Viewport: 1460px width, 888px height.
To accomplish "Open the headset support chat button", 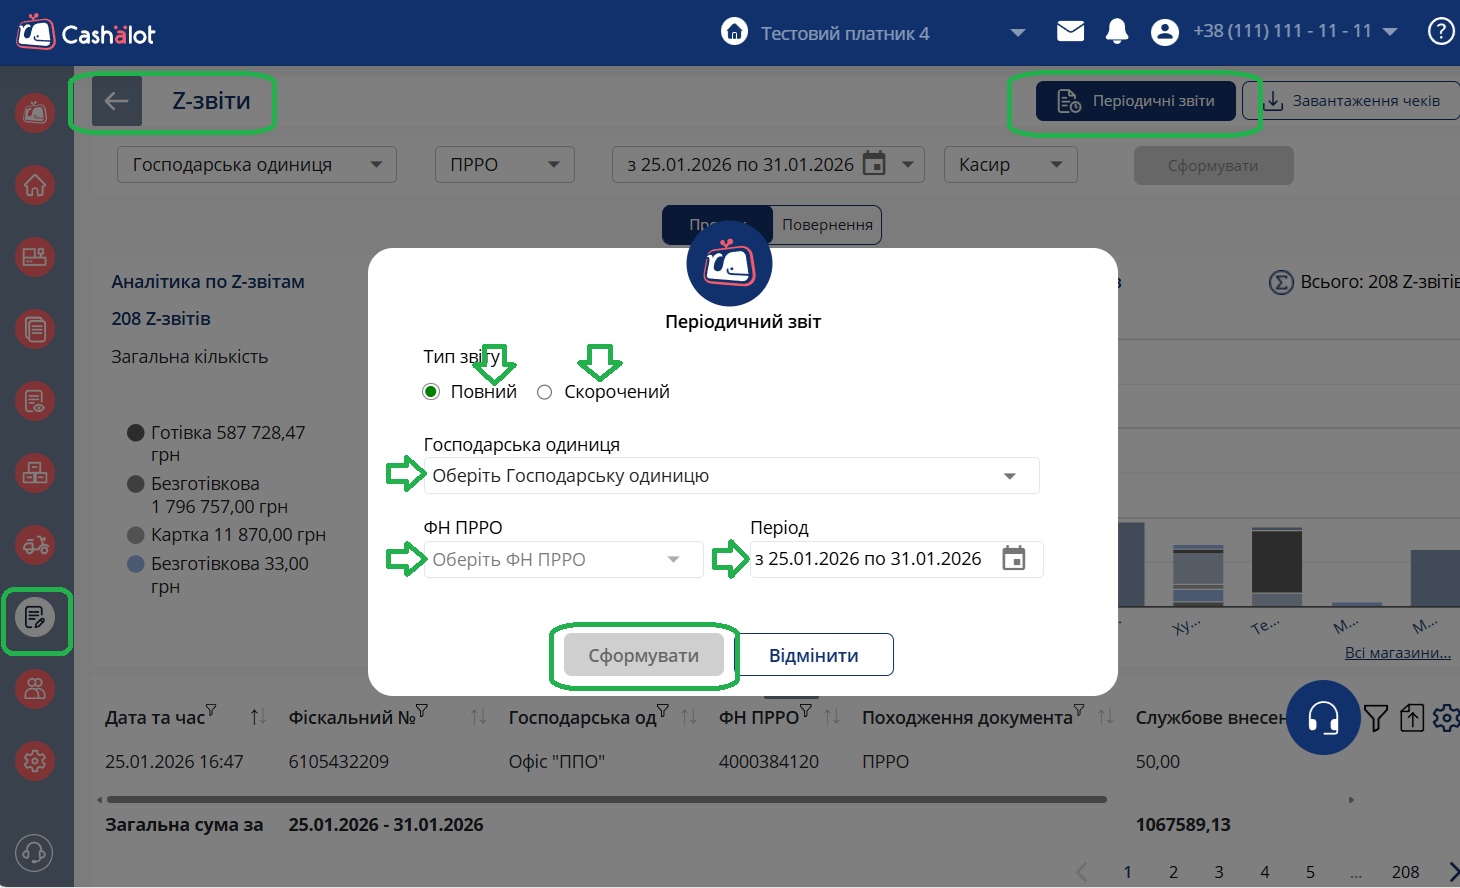I will (x=1322, y=717).
